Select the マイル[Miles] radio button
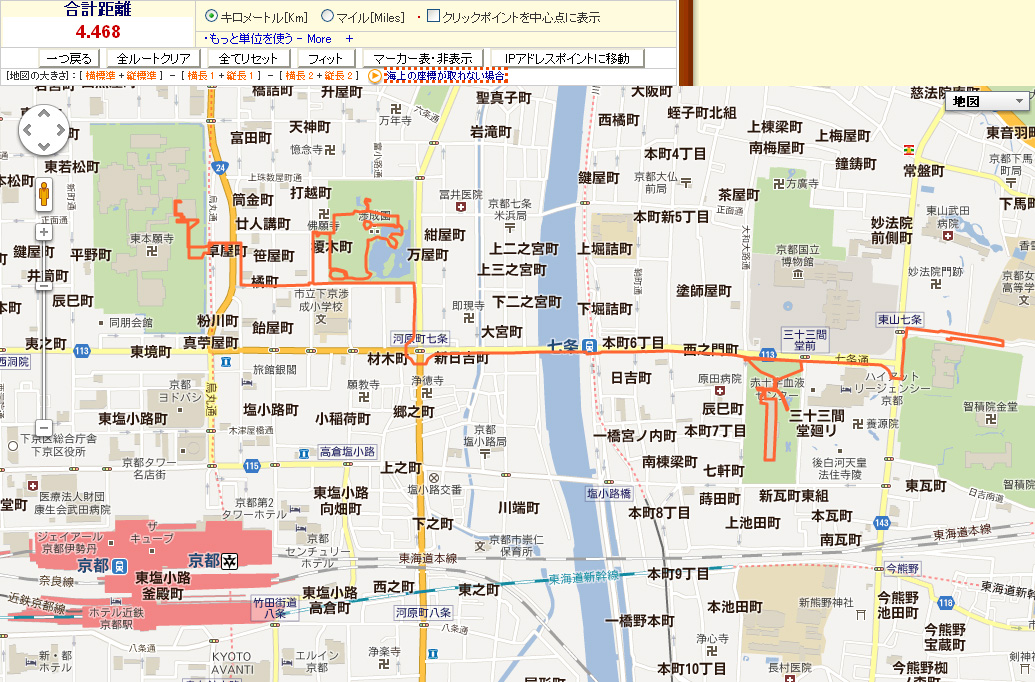Screen dimensions: 1035x682 [328, 17]
